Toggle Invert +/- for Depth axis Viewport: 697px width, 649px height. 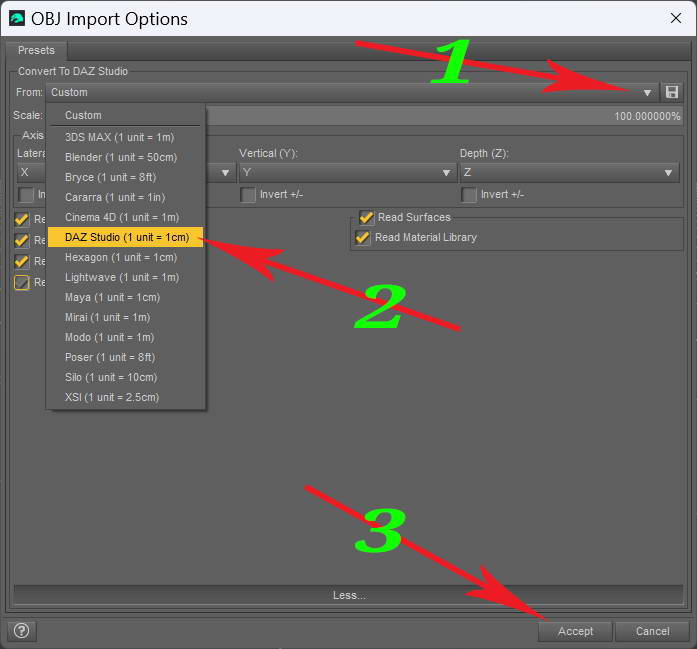[469, 195]
